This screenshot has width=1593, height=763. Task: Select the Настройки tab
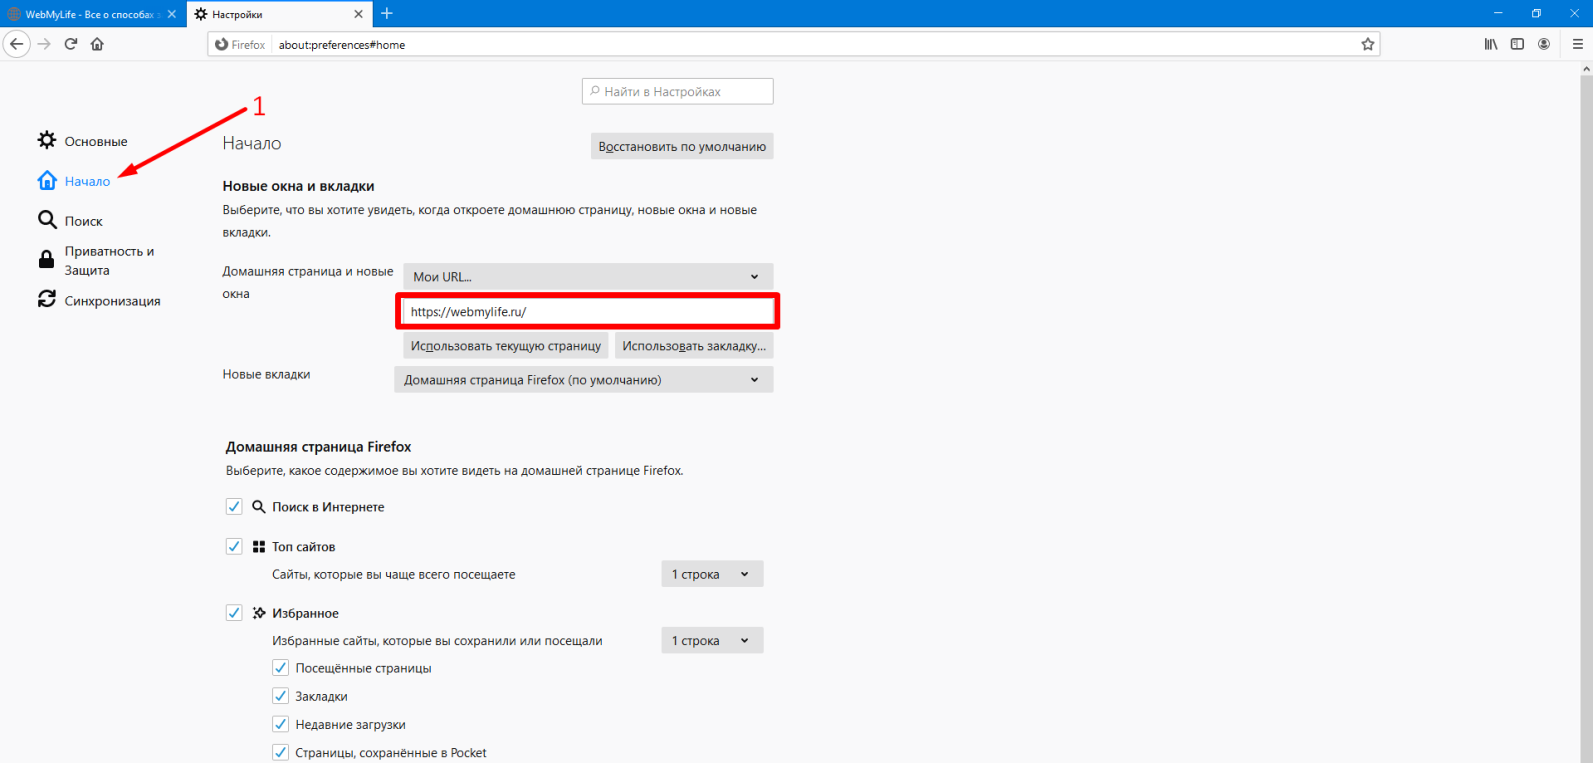[x=278, y=14]
